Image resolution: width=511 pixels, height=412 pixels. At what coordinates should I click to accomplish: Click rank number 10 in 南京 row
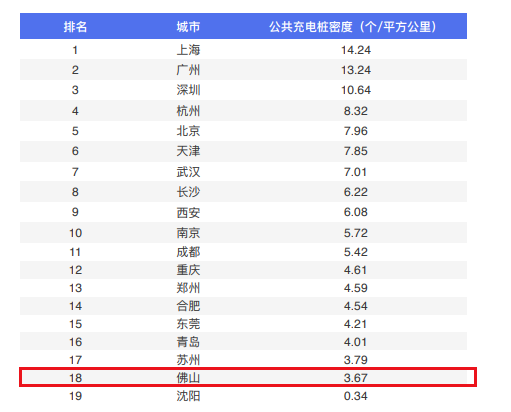click(x=76, y=233)
